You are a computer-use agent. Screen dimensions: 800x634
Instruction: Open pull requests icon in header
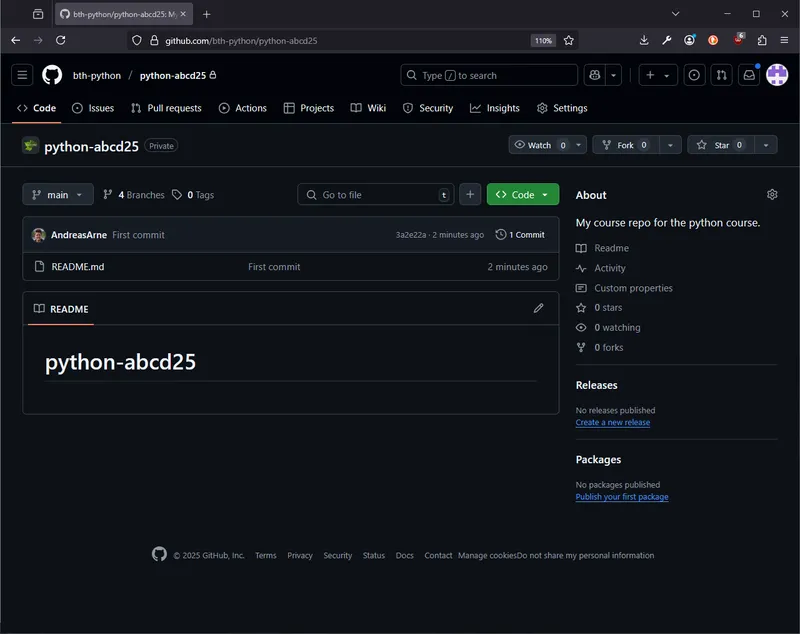pos(721,75)
